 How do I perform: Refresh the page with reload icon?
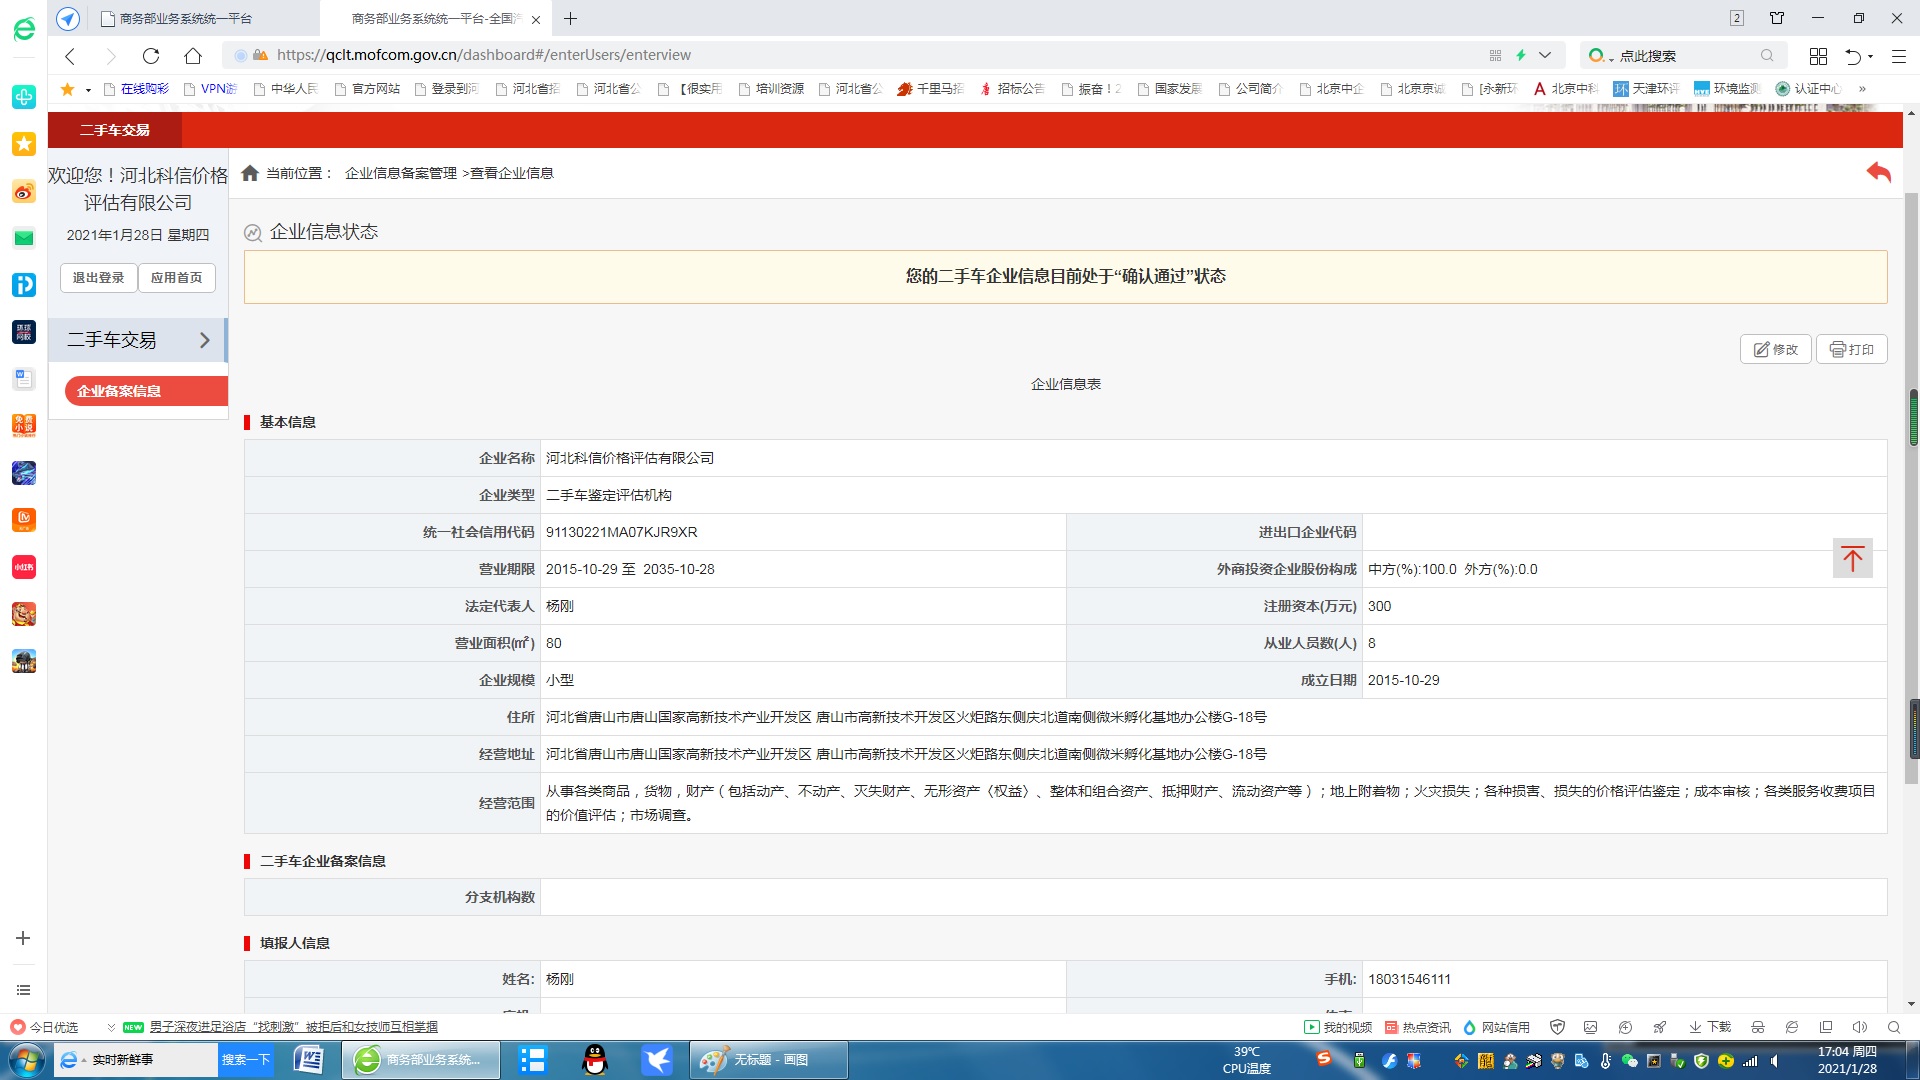151,56
